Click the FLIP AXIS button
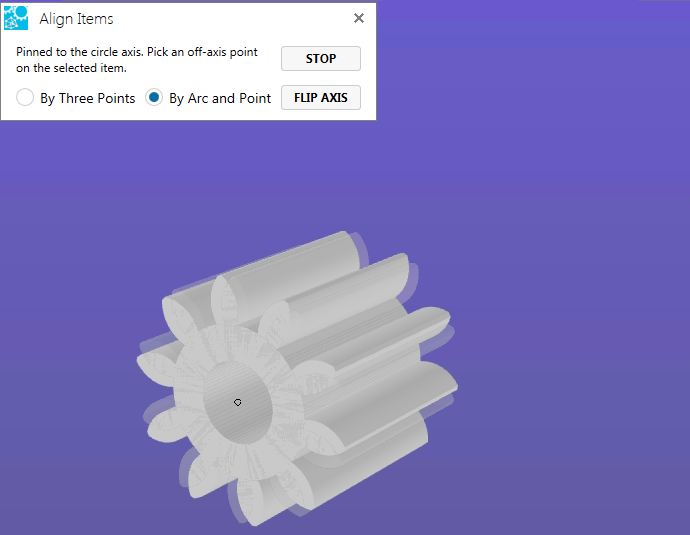Screen dimensions: 690x535 tap(320, 98)
